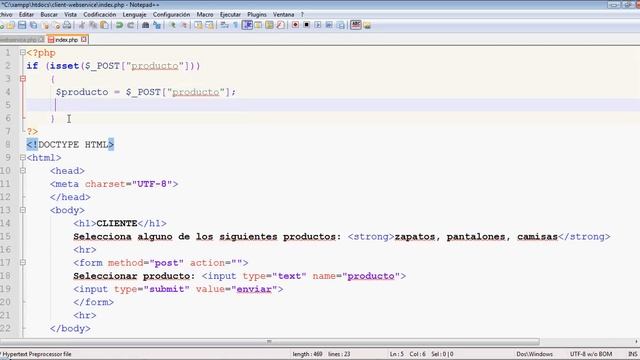Play back the recorded macro icon
The image size is (640, 360).
click(318, 25)
